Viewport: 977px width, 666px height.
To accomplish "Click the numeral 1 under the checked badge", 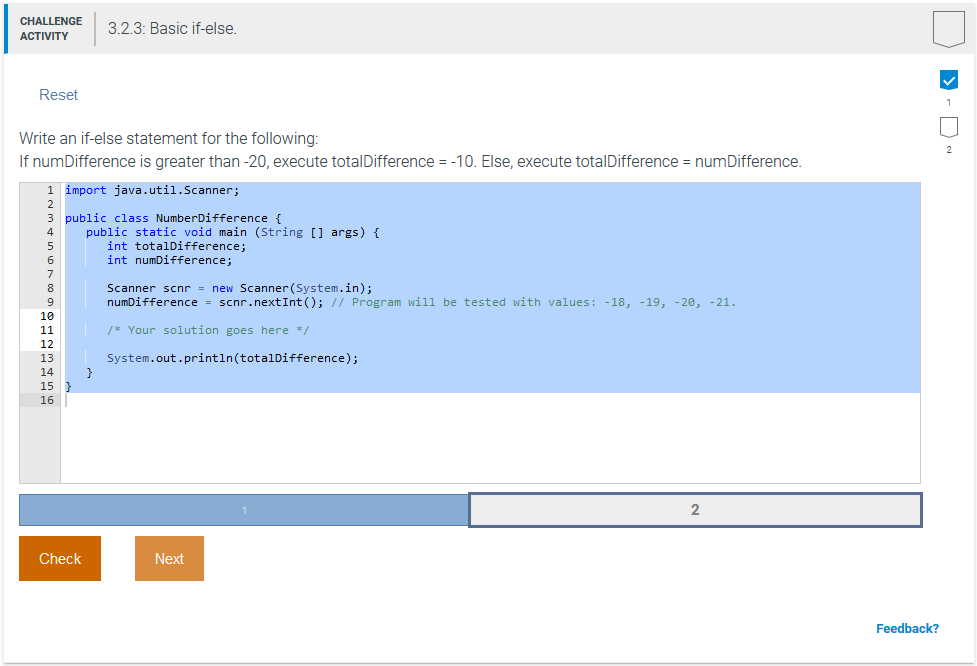I will pyautogui.click(x=947, y=101).
